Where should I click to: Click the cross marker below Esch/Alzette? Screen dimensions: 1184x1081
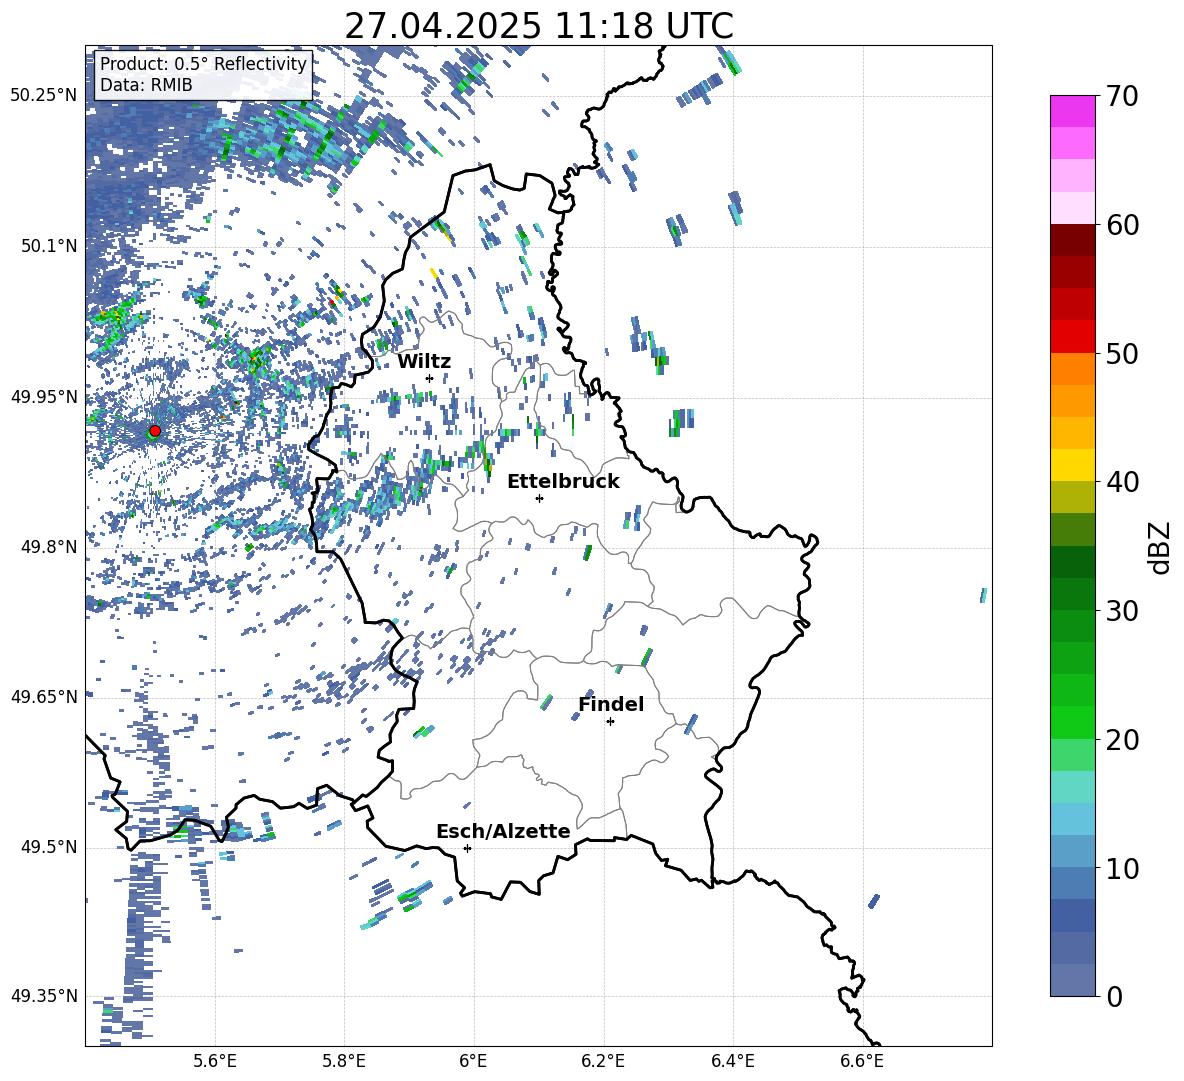tap(467, 848)
